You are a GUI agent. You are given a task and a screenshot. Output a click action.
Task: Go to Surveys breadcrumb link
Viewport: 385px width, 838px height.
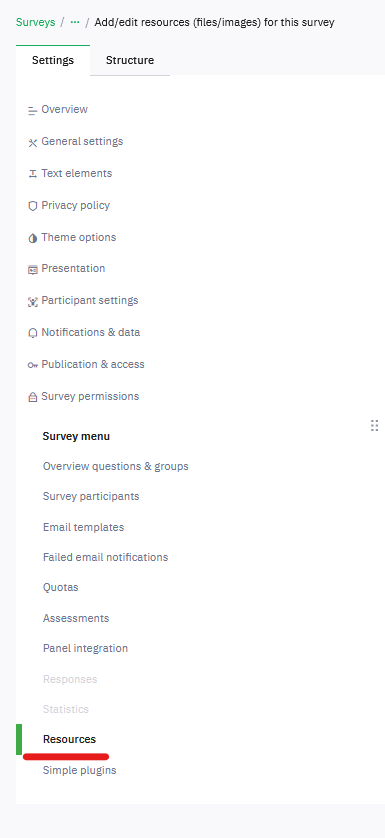35,22
